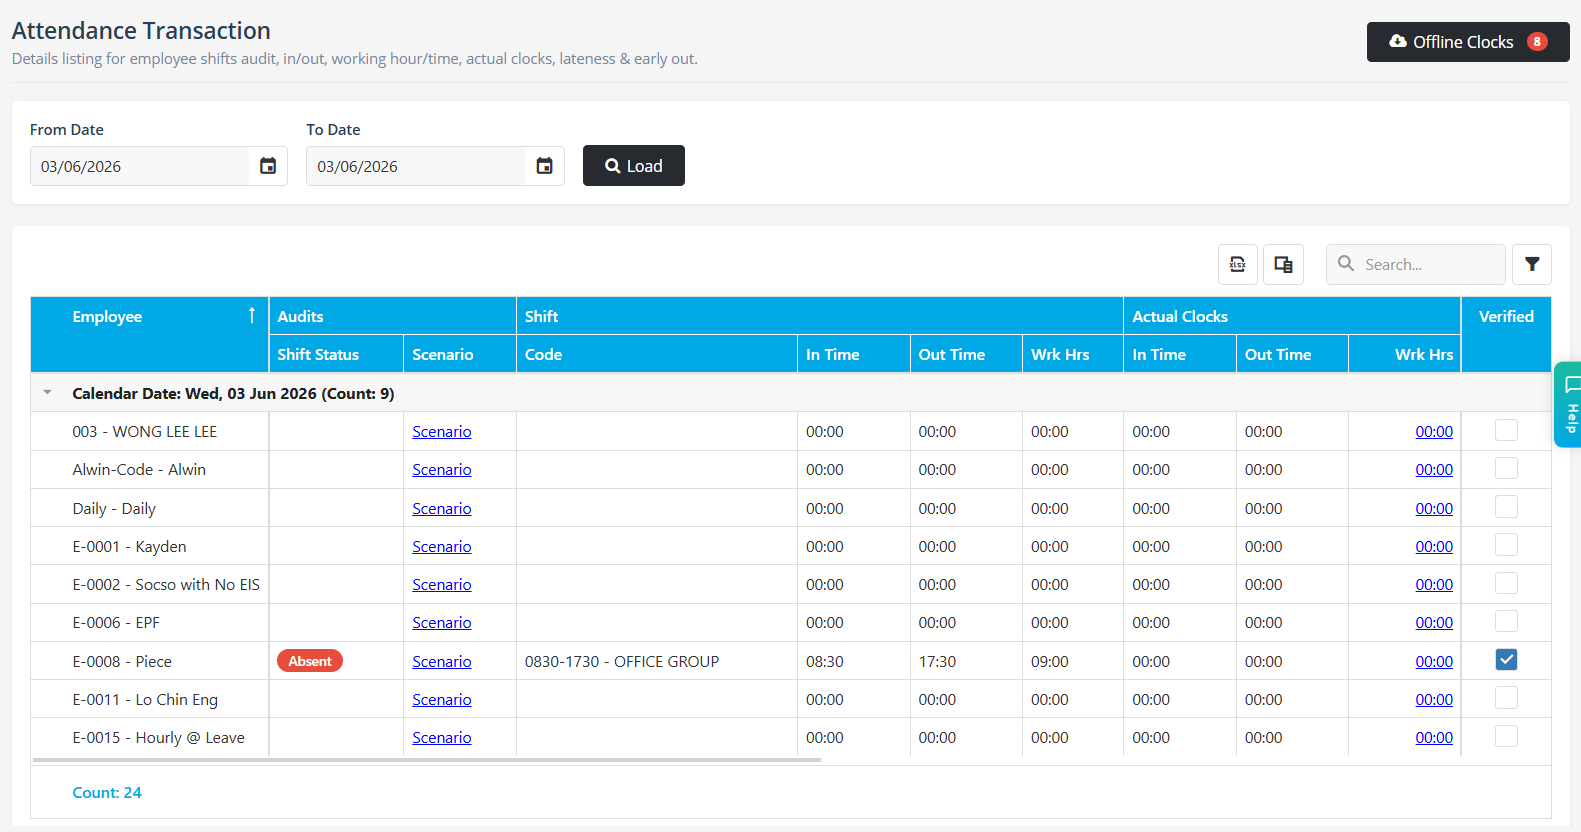The image size is (1581, 832).
Task: Open actual Wrk Hrs 00:00 for E-0008 - Piece
Action: 1434,662
